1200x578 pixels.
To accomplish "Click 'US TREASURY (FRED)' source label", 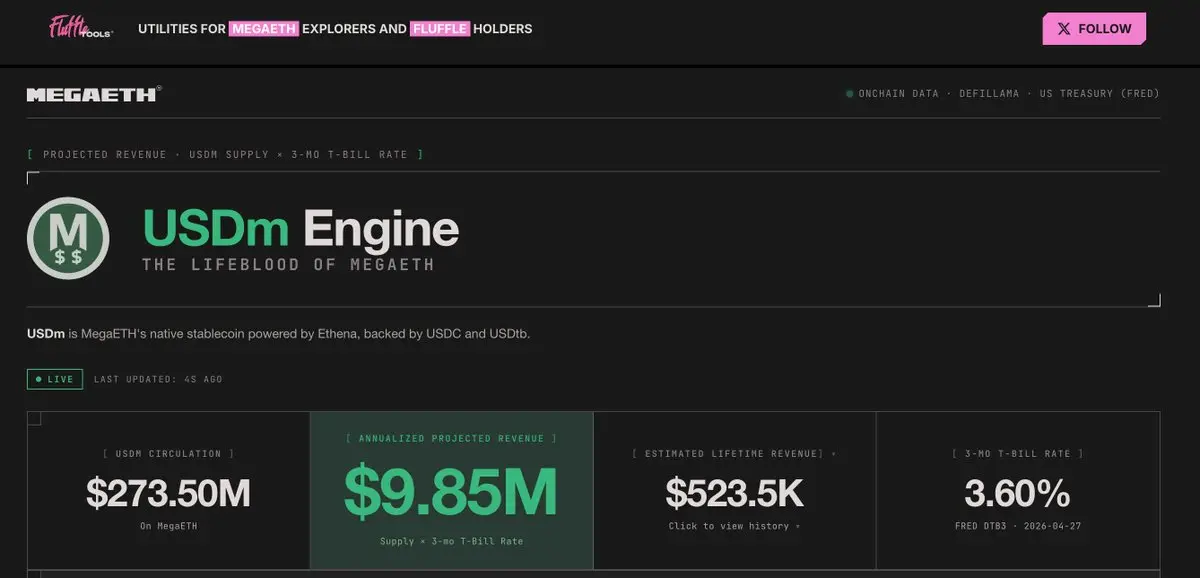I will (x=1100, y=94).
